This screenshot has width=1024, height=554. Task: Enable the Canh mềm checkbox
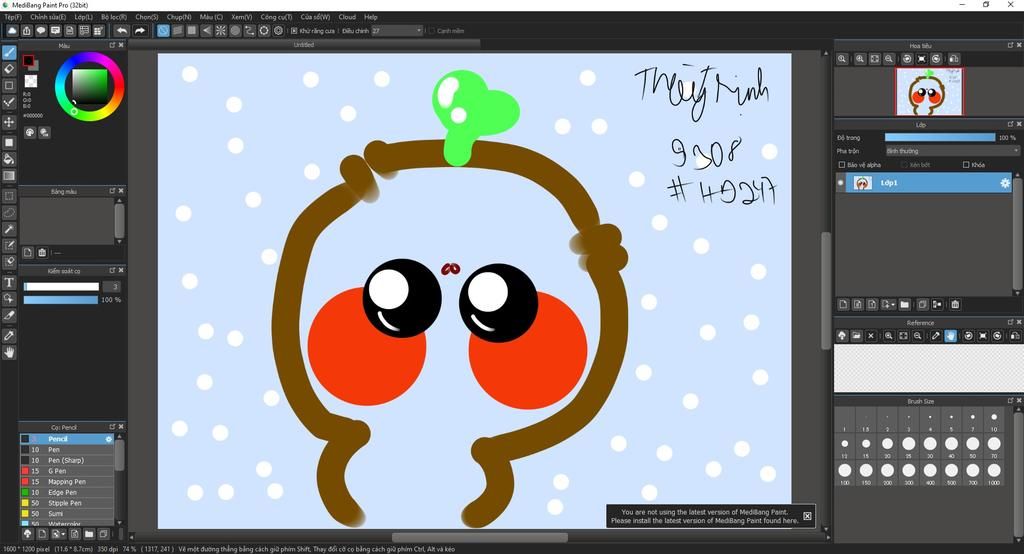(x=431, y=31)
